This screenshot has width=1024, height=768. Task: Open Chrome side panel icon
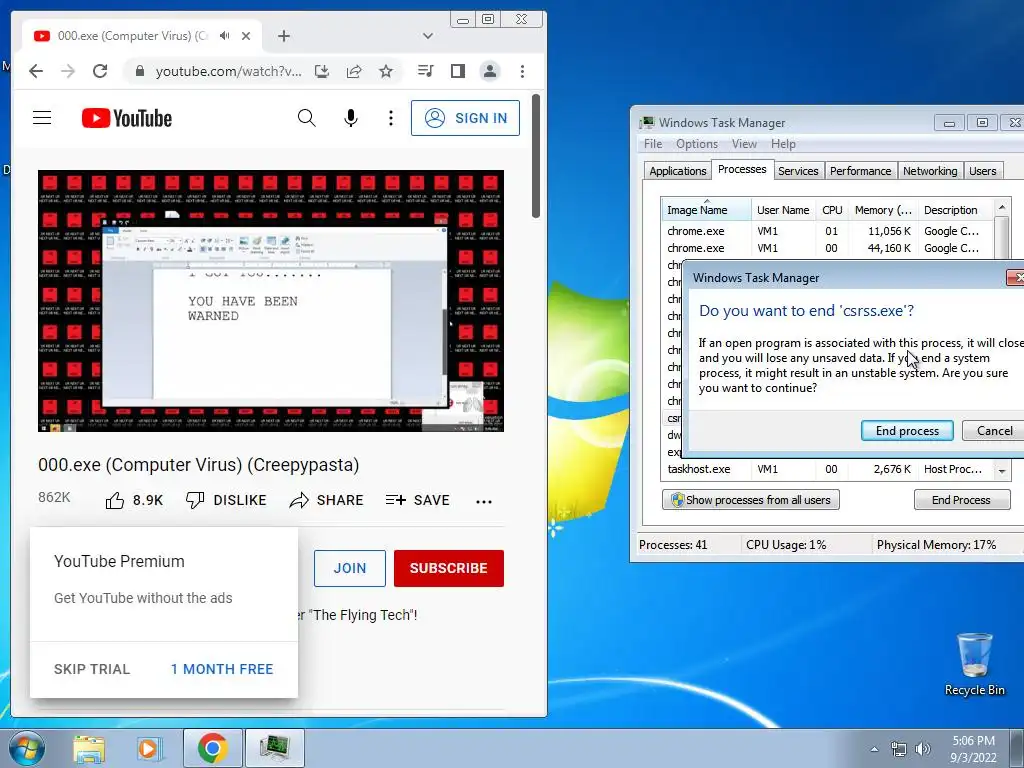click(458, 71)
